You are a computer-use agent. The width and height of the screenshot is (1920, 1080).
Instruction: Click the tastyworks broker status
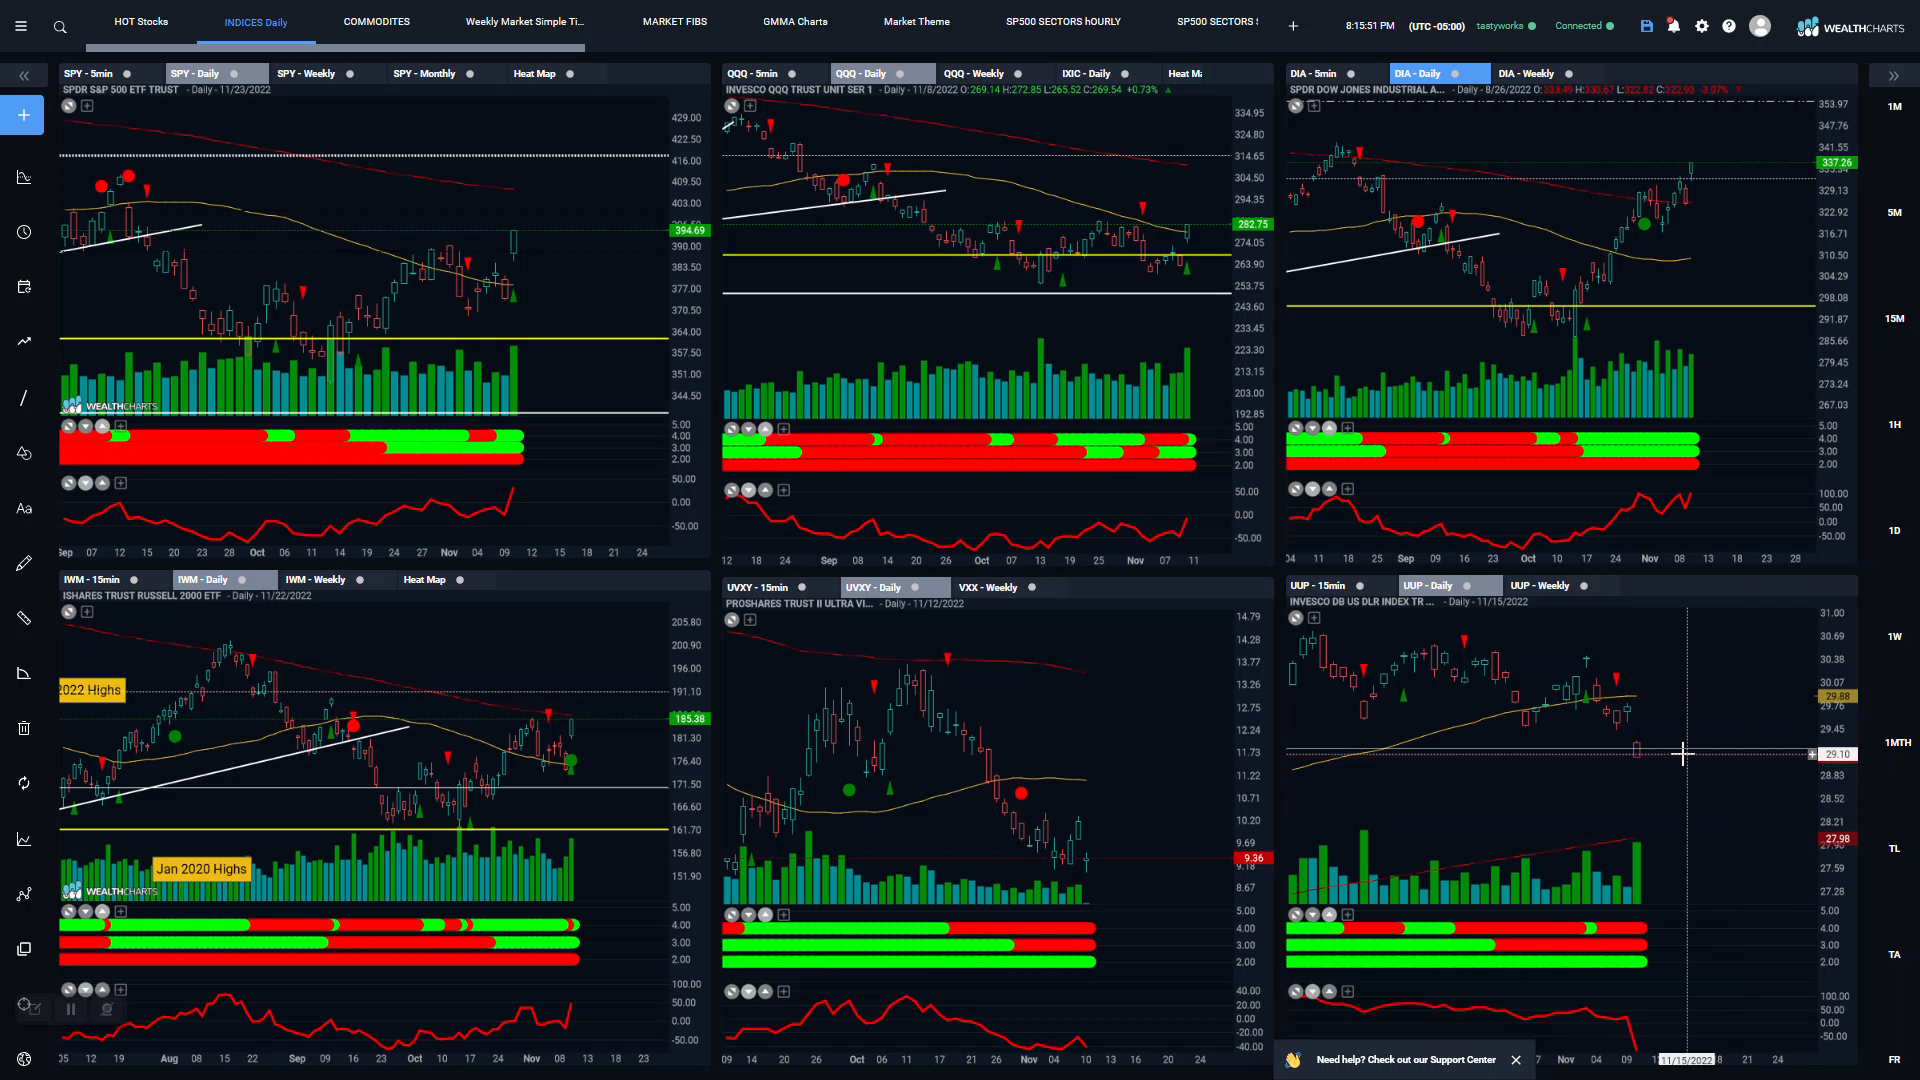point(1505,26)
